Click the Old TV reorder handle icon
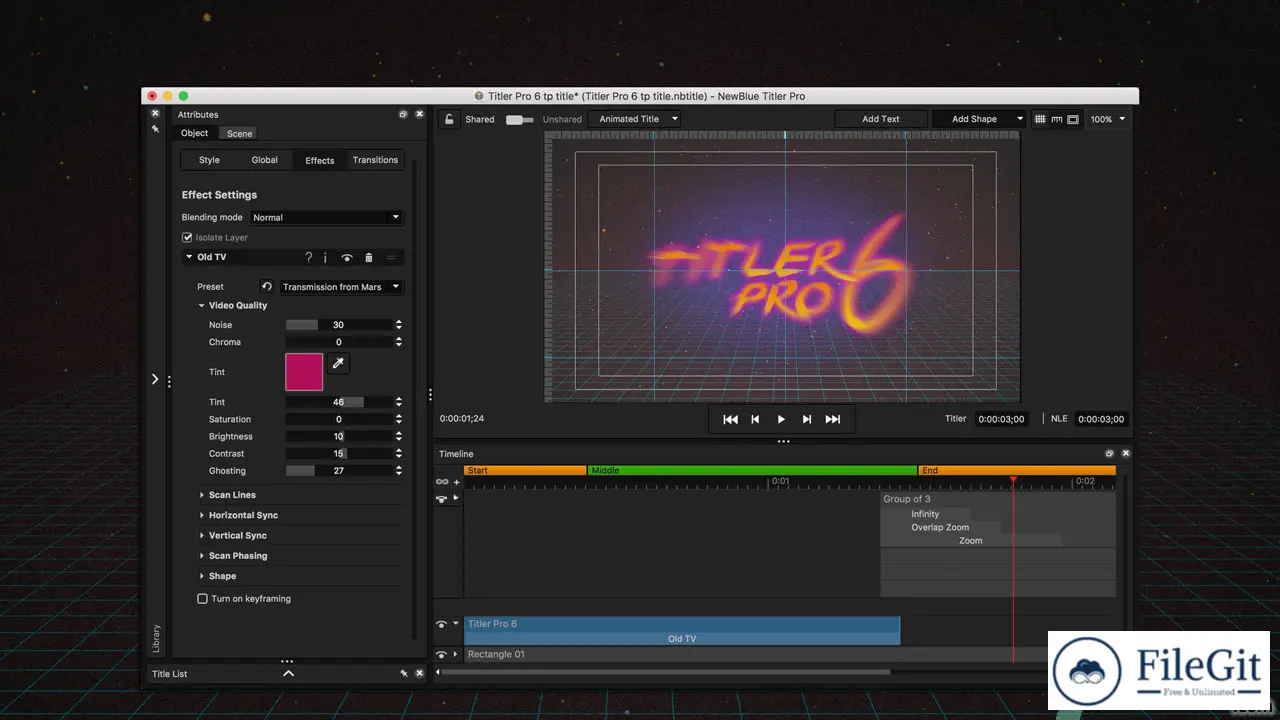This screenshot has width=1280, height=720. tap(391, 257)
